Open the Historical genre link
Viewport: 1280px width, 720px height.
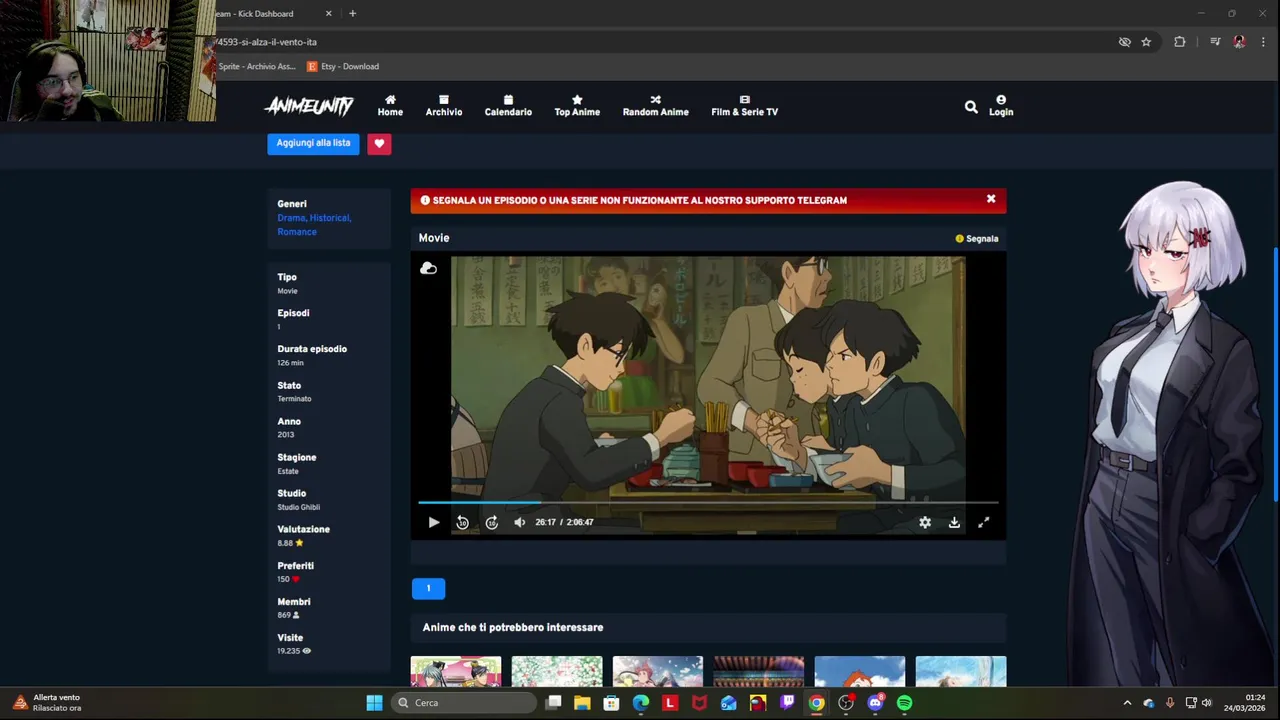(330, 218)
